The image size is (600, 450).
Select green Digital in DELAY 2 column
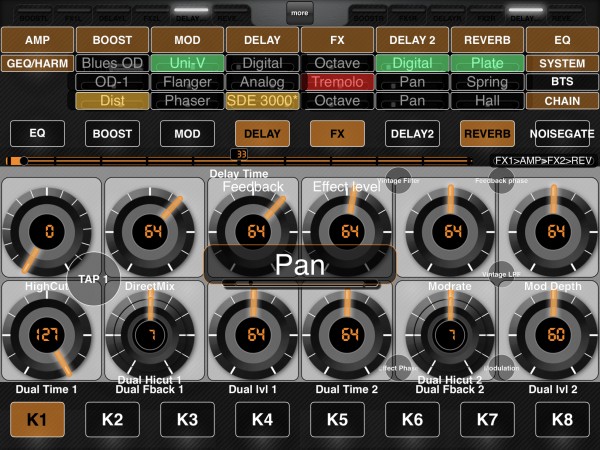click(x=412, y=63)
